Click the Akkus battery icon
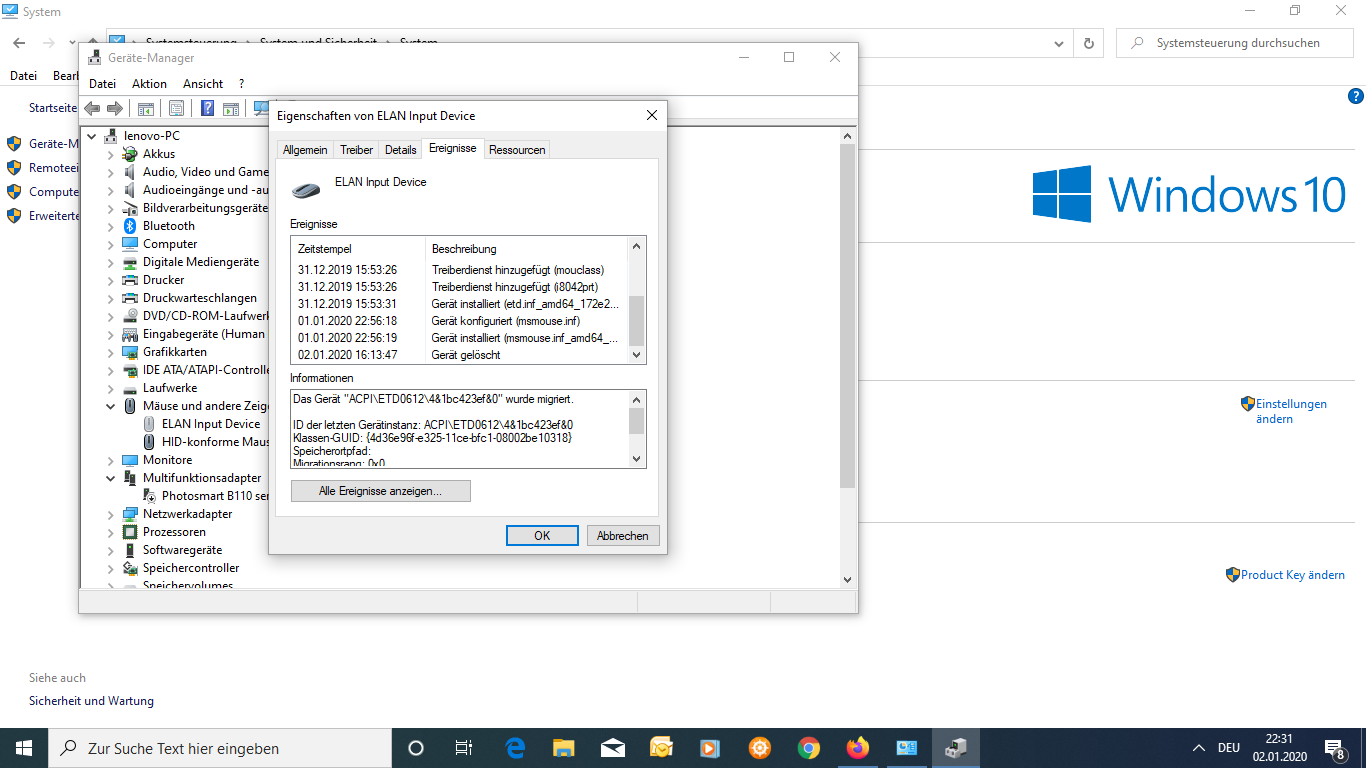 pos(130,154)
